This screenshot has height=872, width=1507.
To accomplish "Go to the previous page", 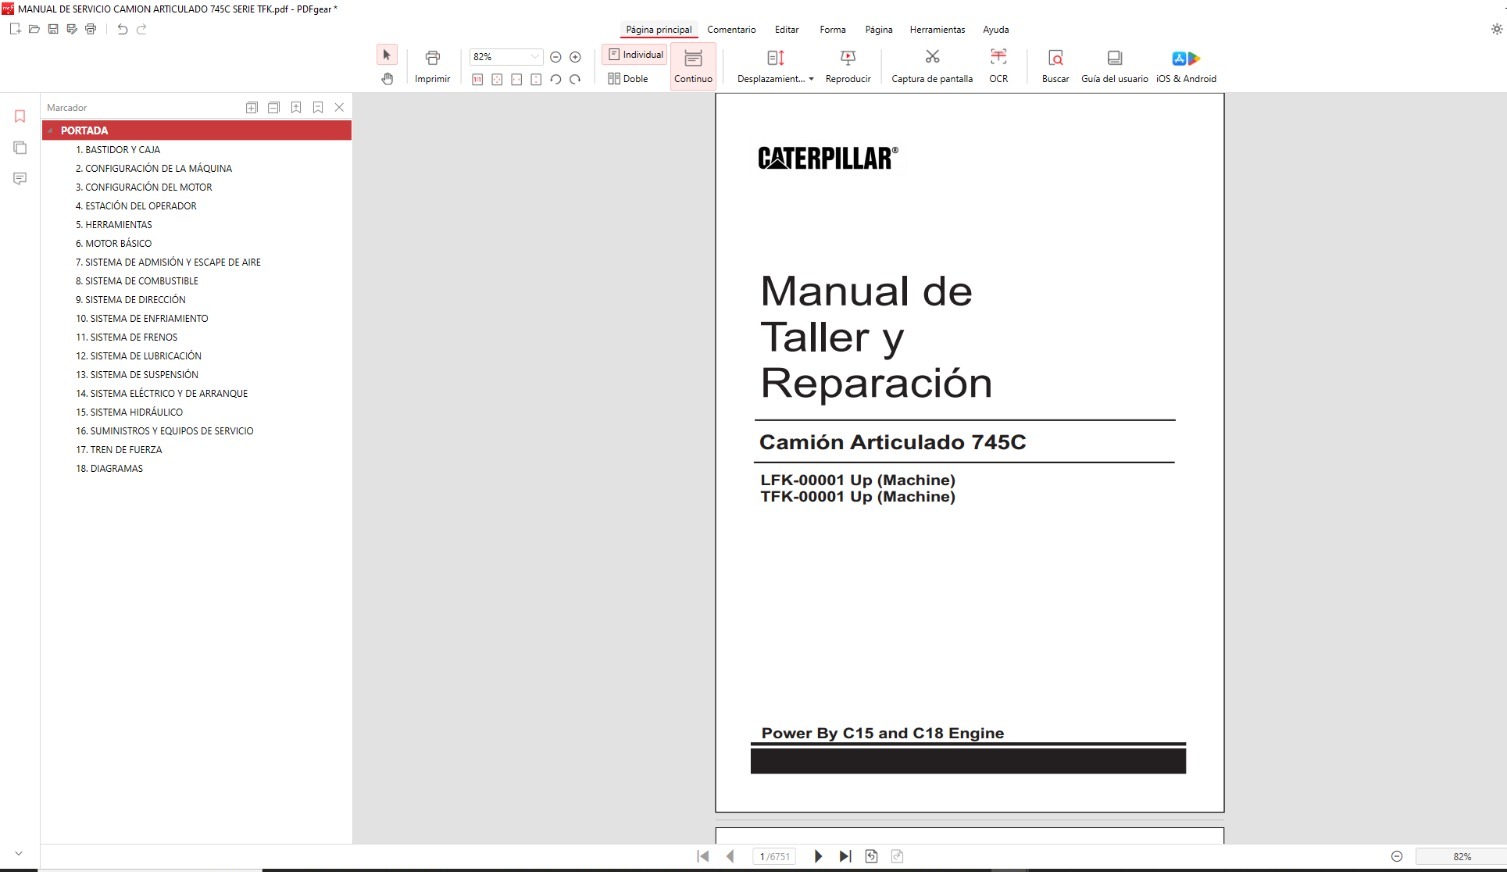I will click(730, 856).
